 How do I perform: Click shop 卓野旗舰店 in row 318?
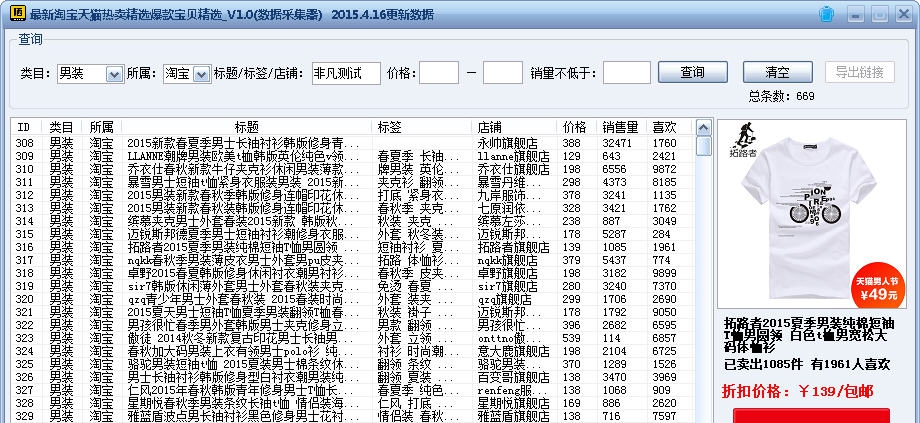[x=508, y=273]
